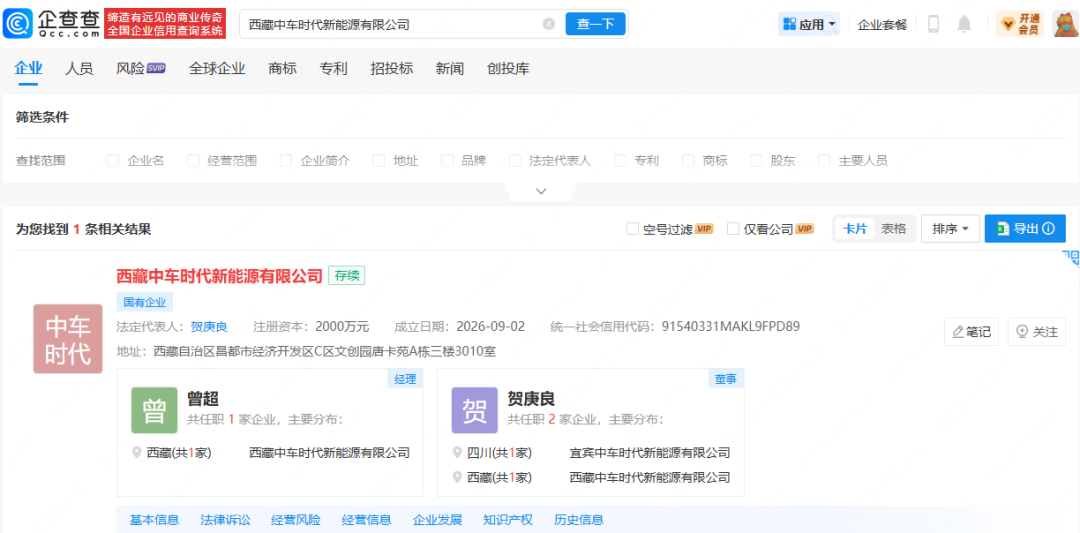Open 西藏中车时代新能源有限公司 in 曾超 card
1080x533 pixels.
pos(329,453)
